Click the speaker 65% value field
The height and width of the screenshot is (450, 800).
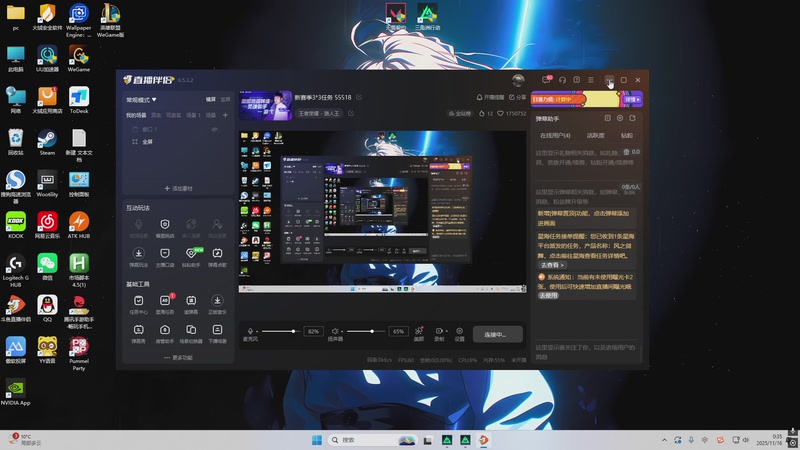coord(398,332)
